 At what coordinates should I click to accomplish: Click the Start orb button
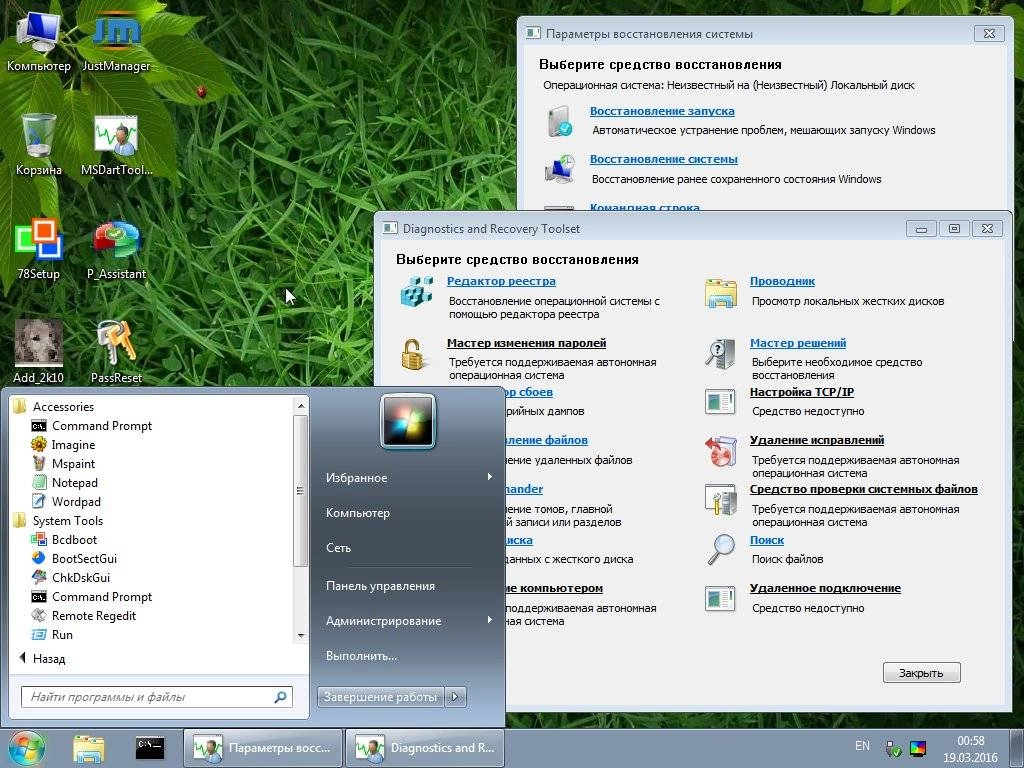pyautogui.click(x=26, y=748)
